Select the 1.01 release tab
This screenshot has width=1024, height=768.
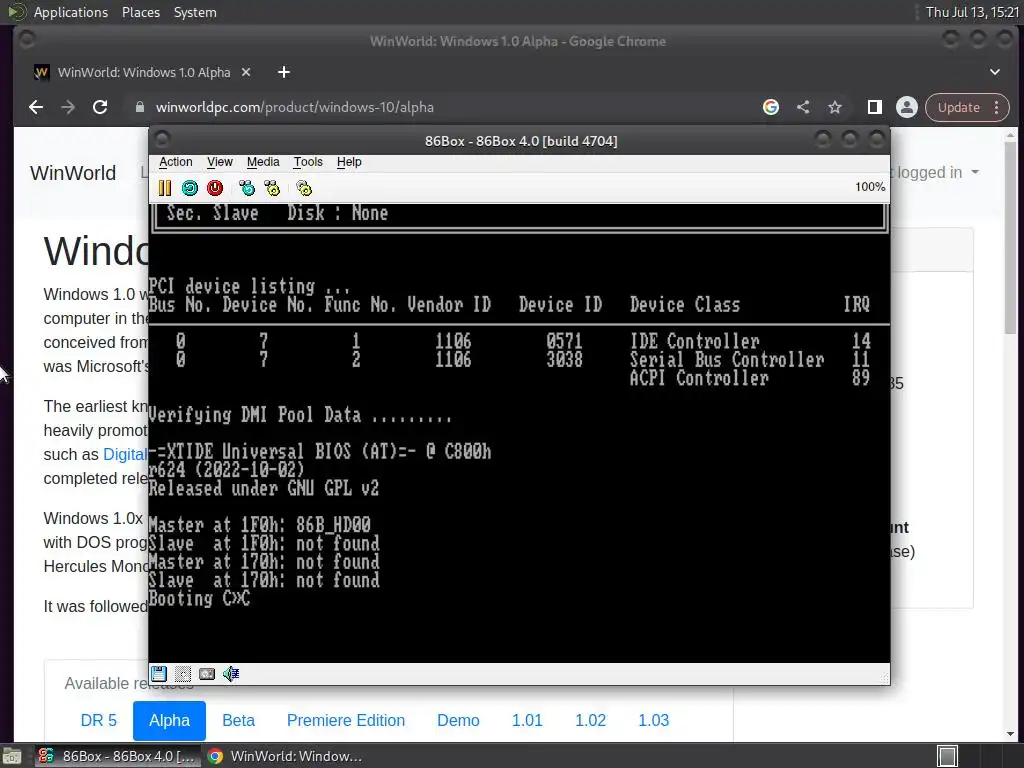(x=527, y=720)
